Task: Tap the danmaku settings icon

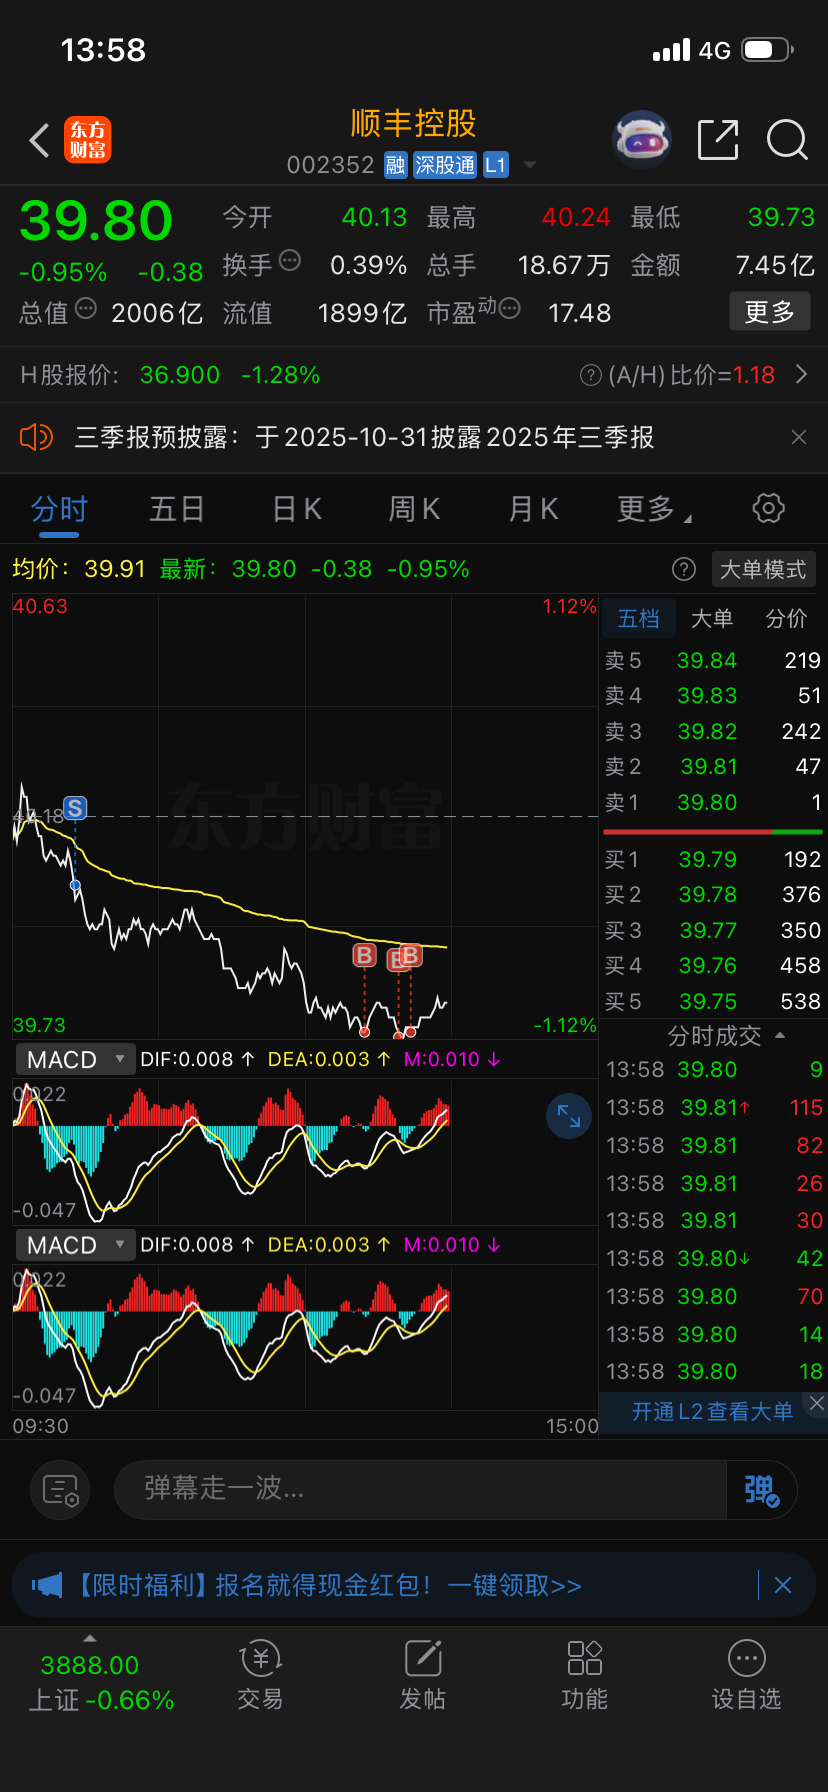Action: coord(60,1490)
